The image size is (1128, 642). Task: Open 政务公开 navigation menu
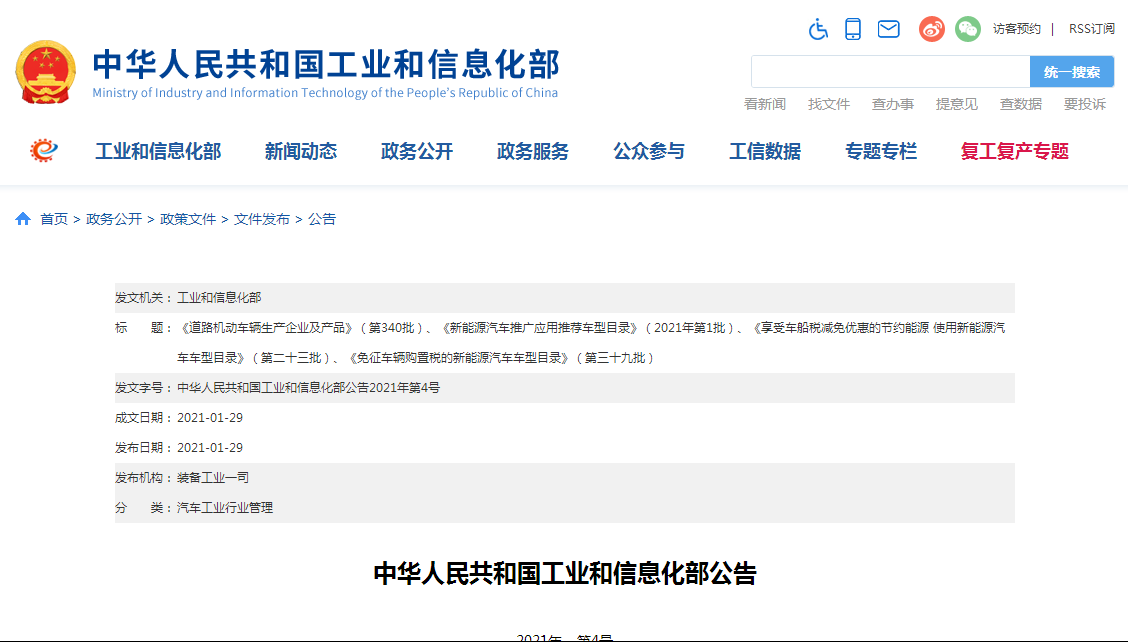417,151
